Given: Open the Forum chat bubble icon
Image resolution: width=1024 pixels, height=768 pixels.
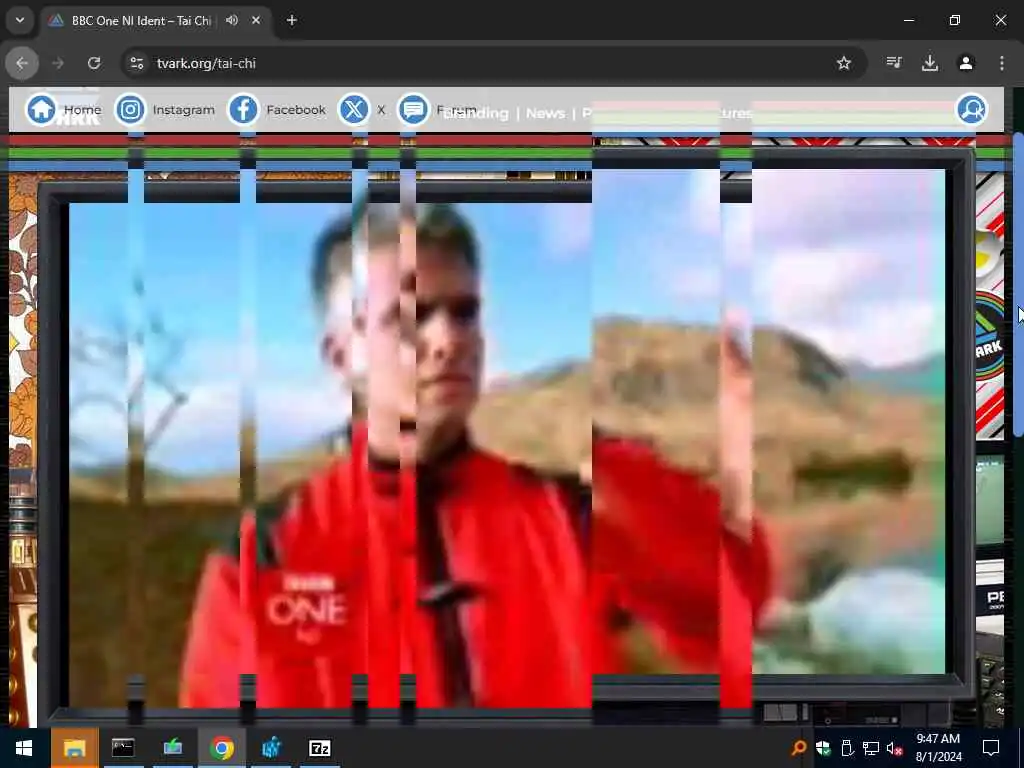Looking at the screenshot, I should (x=413, y=110).
